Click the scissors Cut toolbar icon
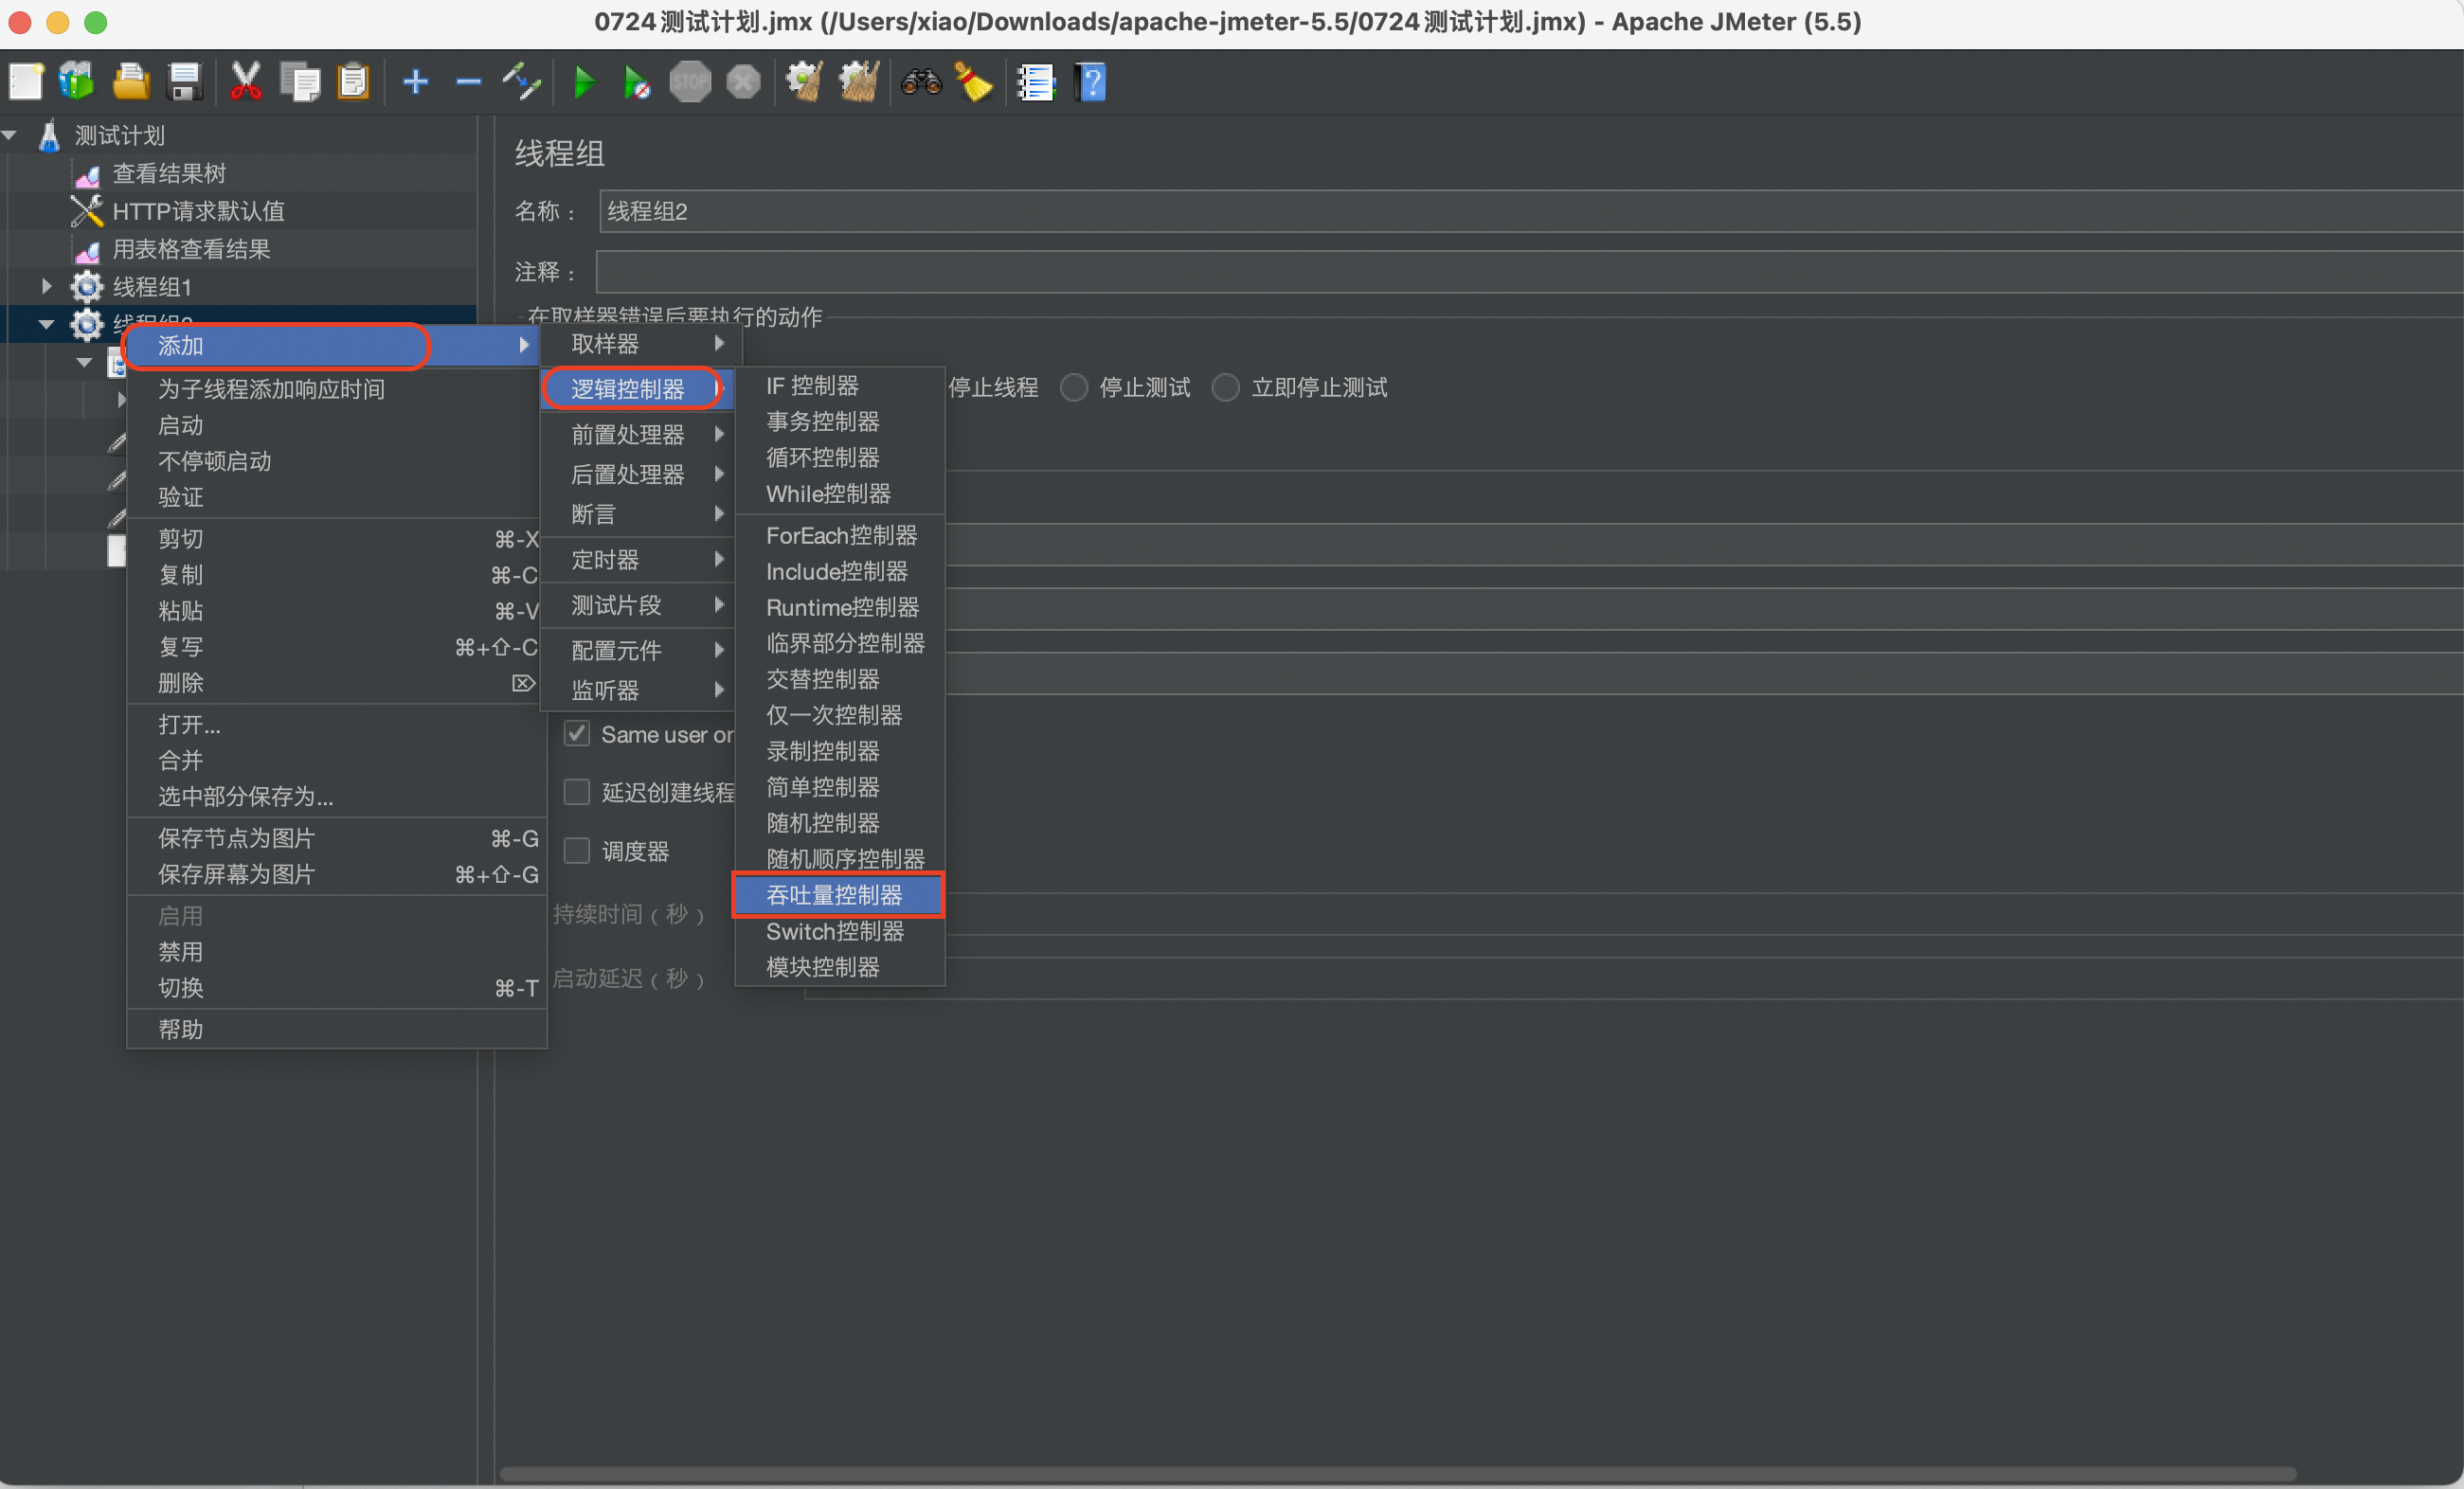Image resolution: width=2464 pixels, height=1489 pixels. pyautogui.click(x=245, y=82)
